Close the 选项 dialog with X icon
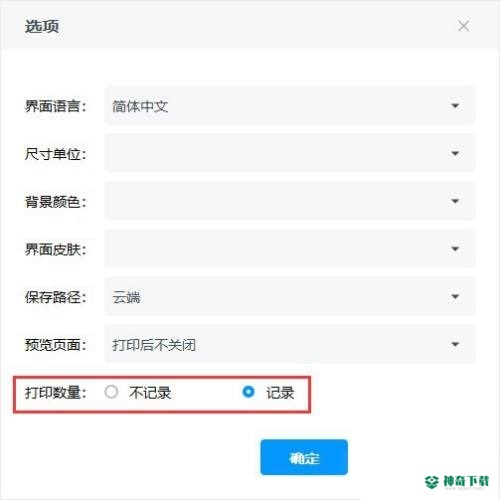The width and height of the screenshot is (500, 500). click(463, 26)
